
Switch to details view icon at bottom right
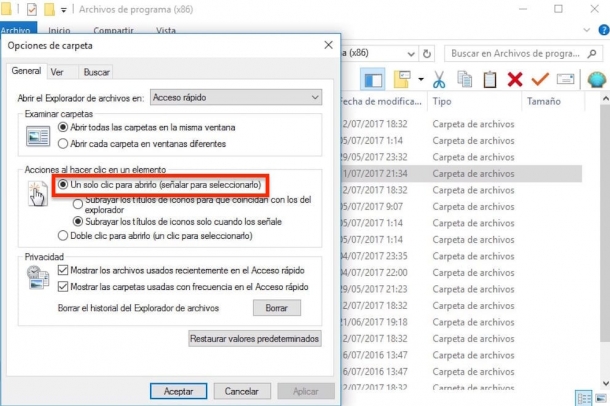(584, 398)
